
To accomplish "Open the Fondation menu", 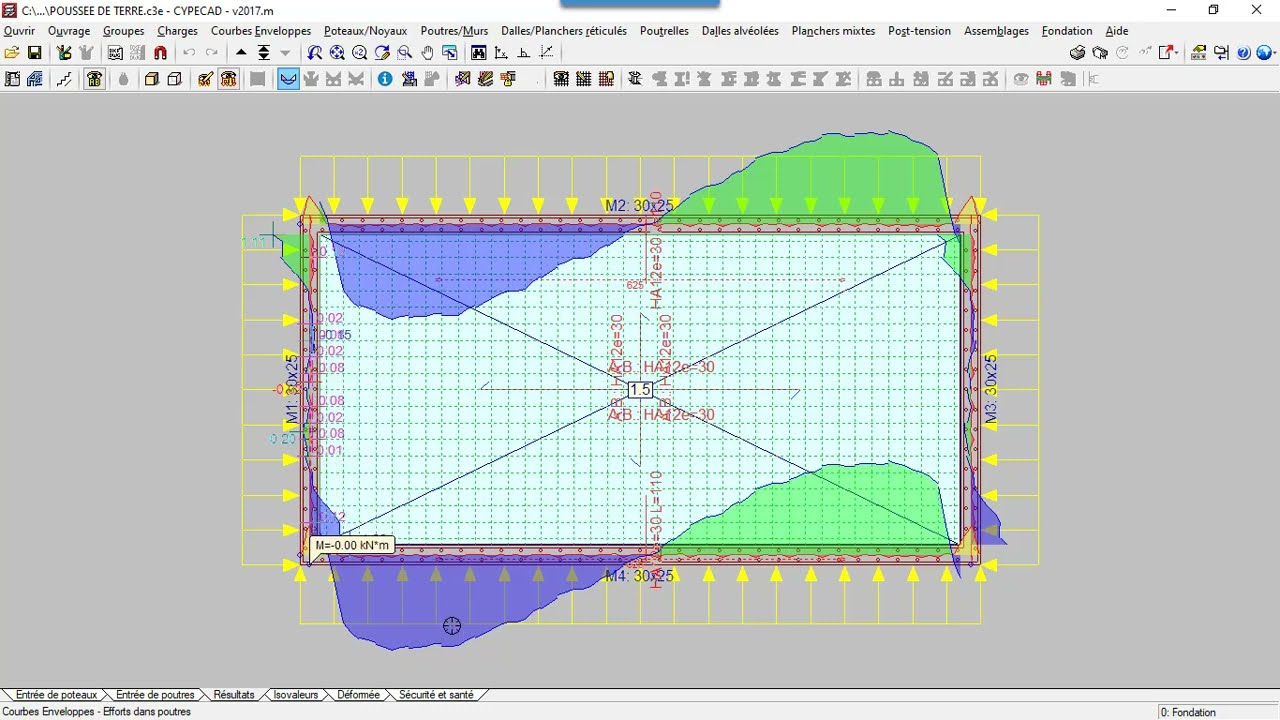I will click(1067, 31).
